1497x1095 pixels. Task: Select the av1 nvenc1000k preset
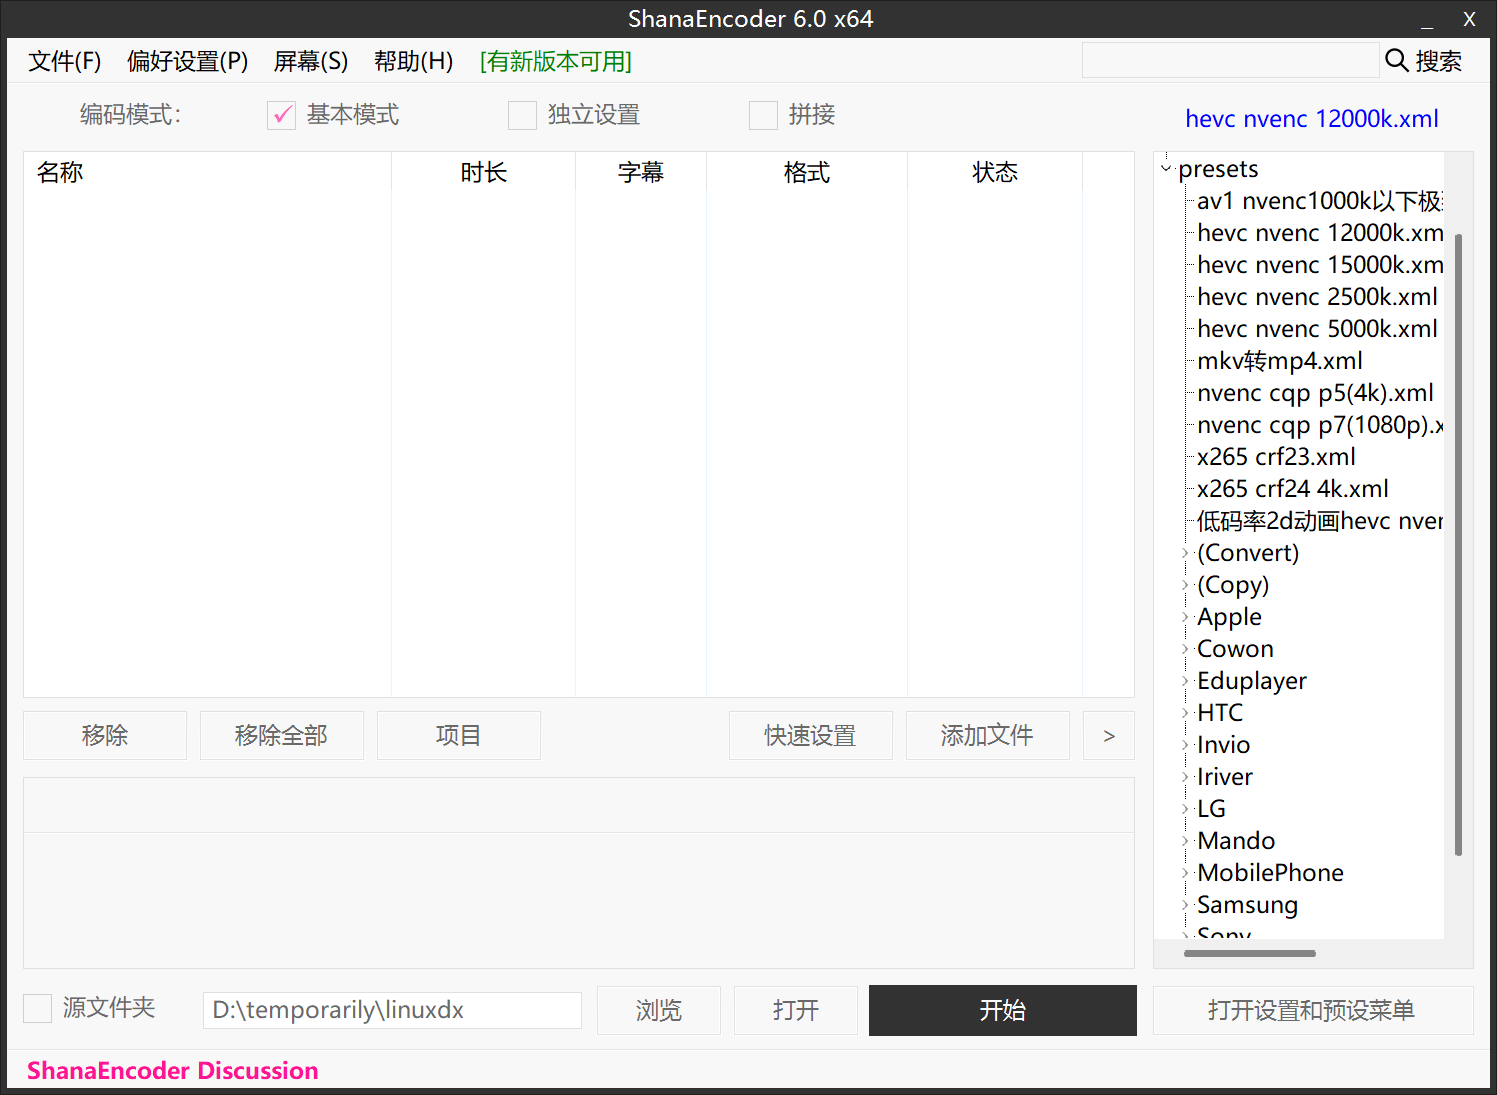(1320, 201)
